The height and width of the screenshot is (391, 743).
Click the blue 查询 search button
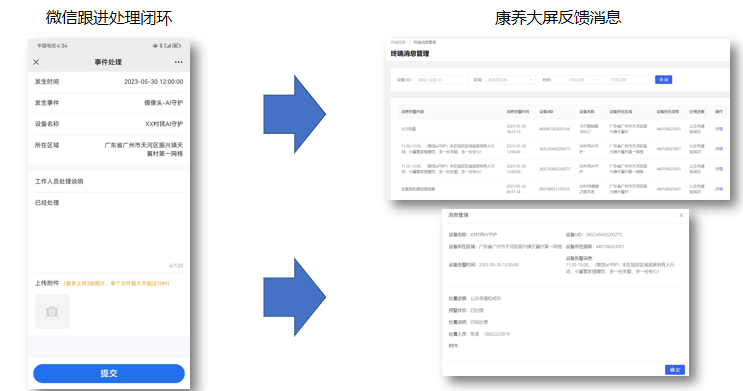(663, 80)
